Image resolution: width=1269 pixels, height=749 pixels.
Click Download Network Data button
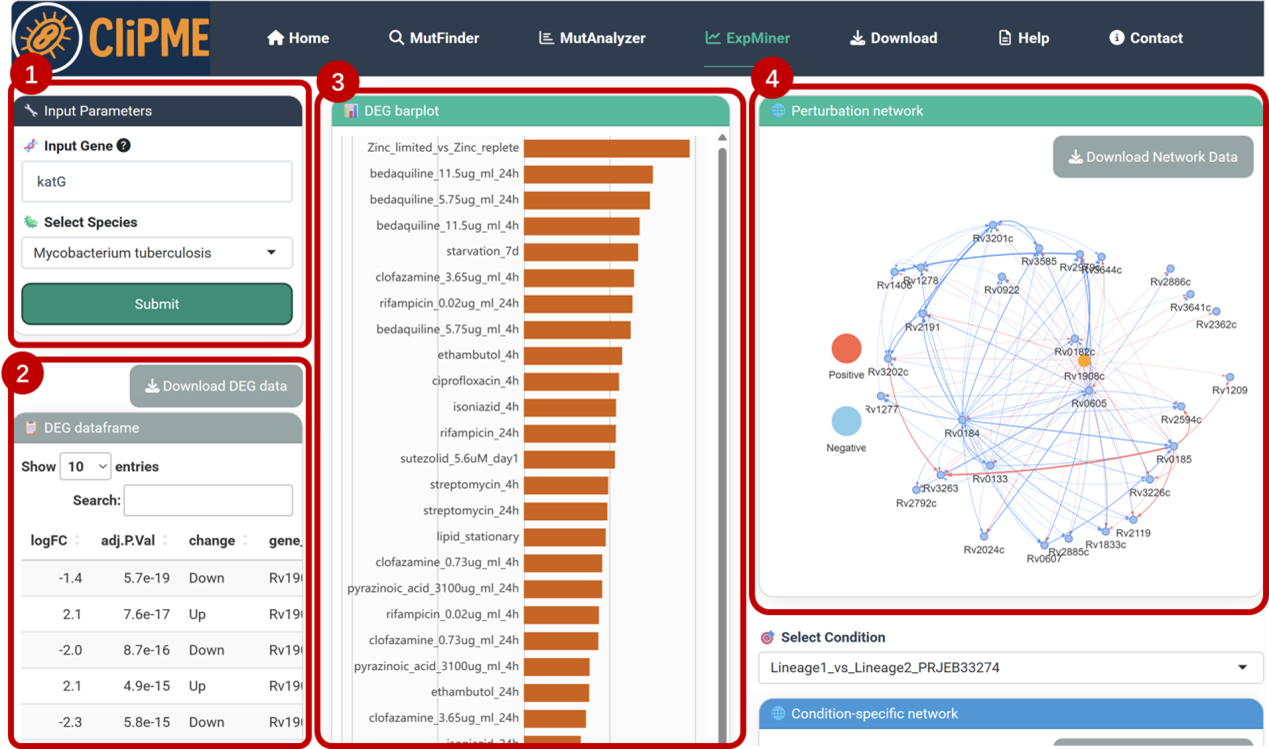point(1152,157)
